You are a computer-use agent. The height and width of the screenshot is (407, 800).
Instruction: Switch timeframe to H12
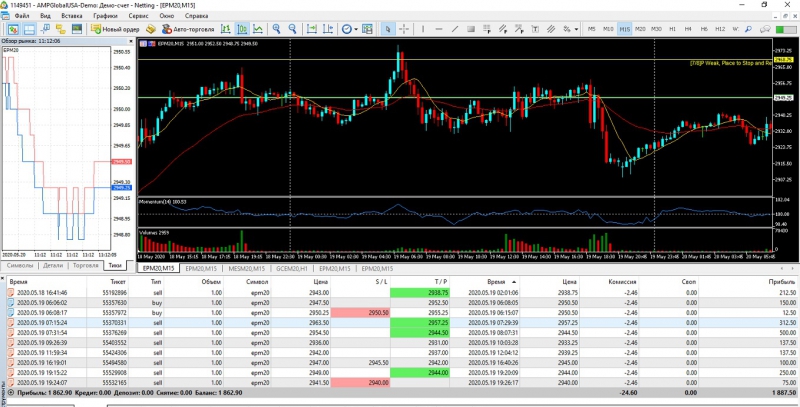(x=720, y=29)
